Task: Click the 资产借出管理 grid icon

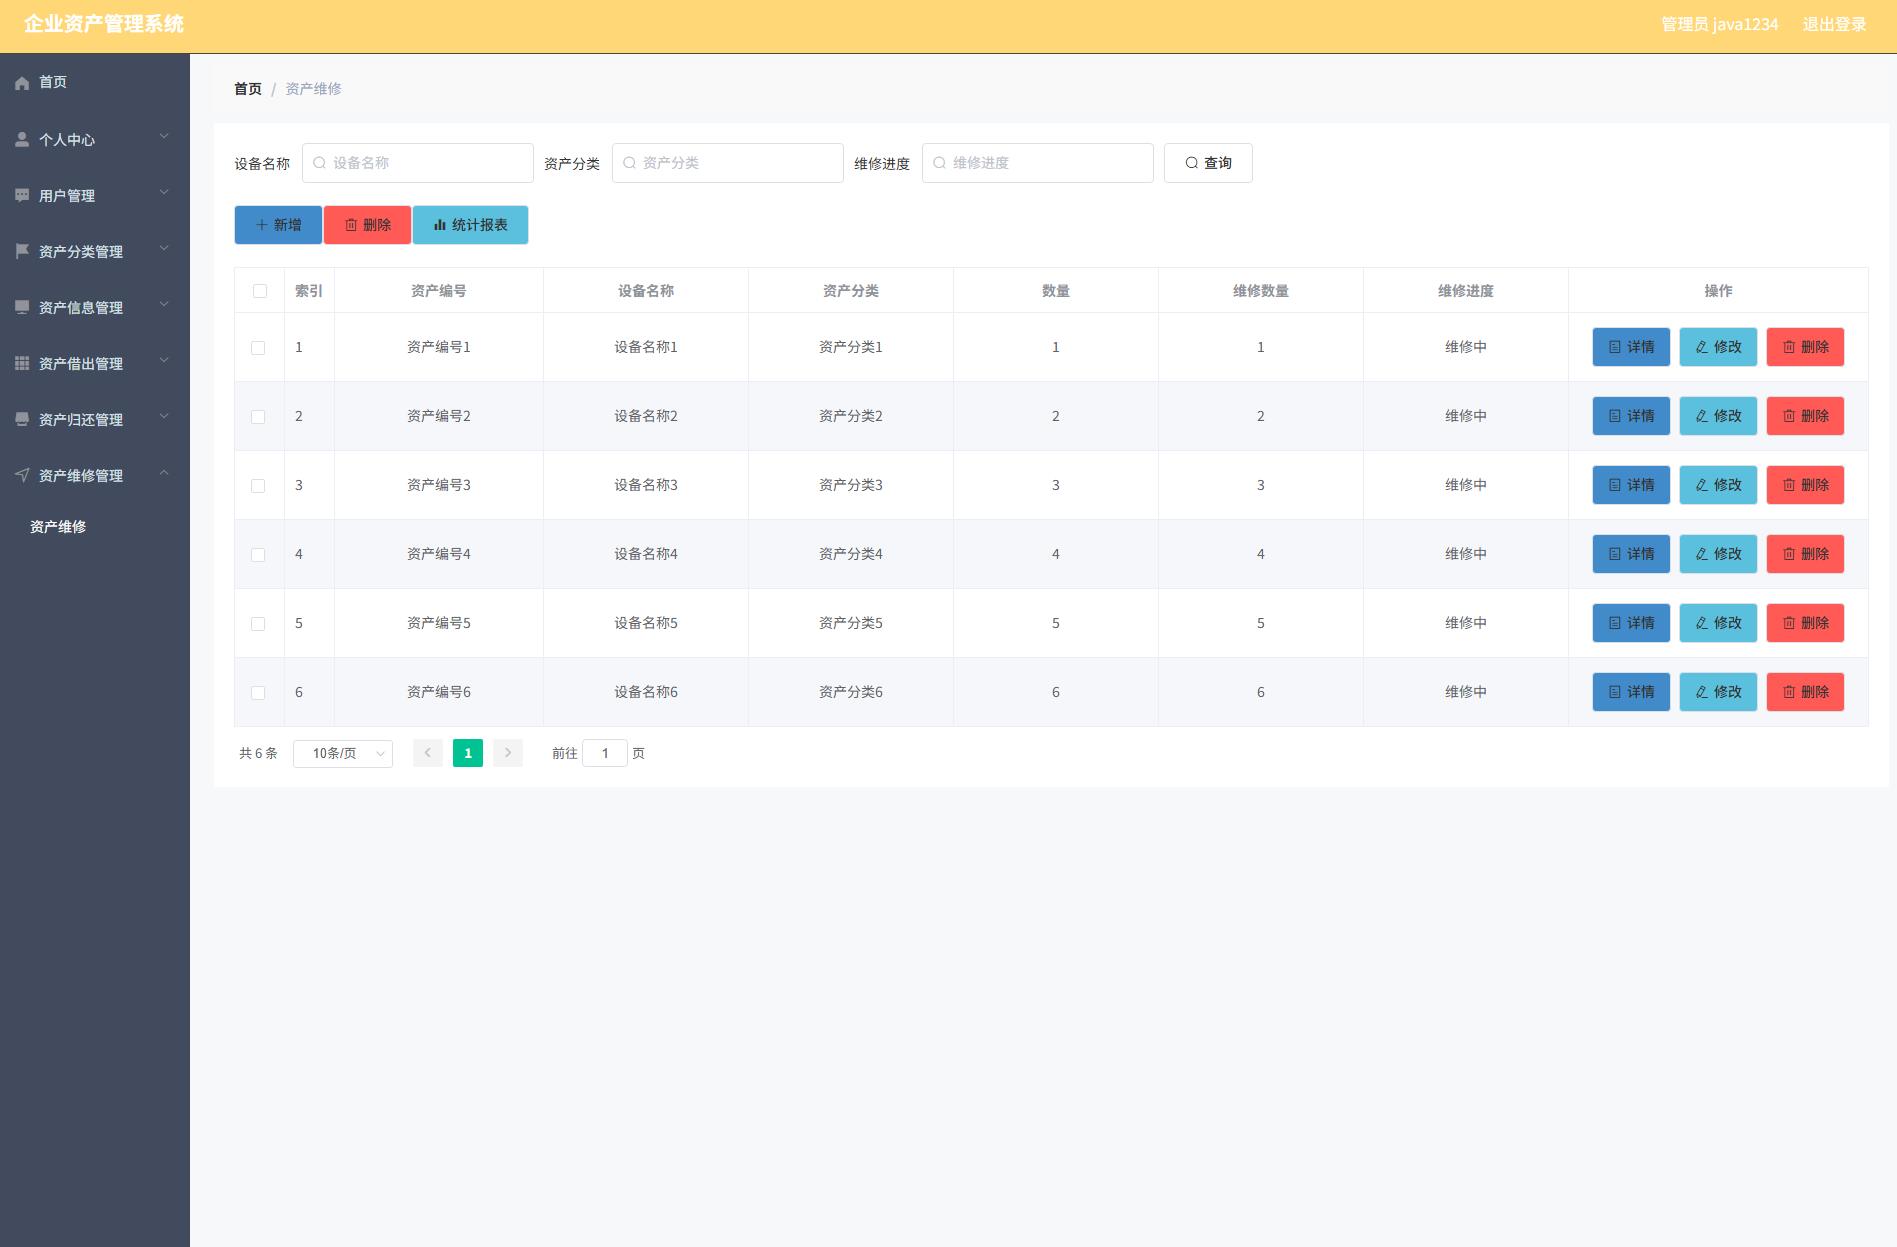Action: (22, 363)
